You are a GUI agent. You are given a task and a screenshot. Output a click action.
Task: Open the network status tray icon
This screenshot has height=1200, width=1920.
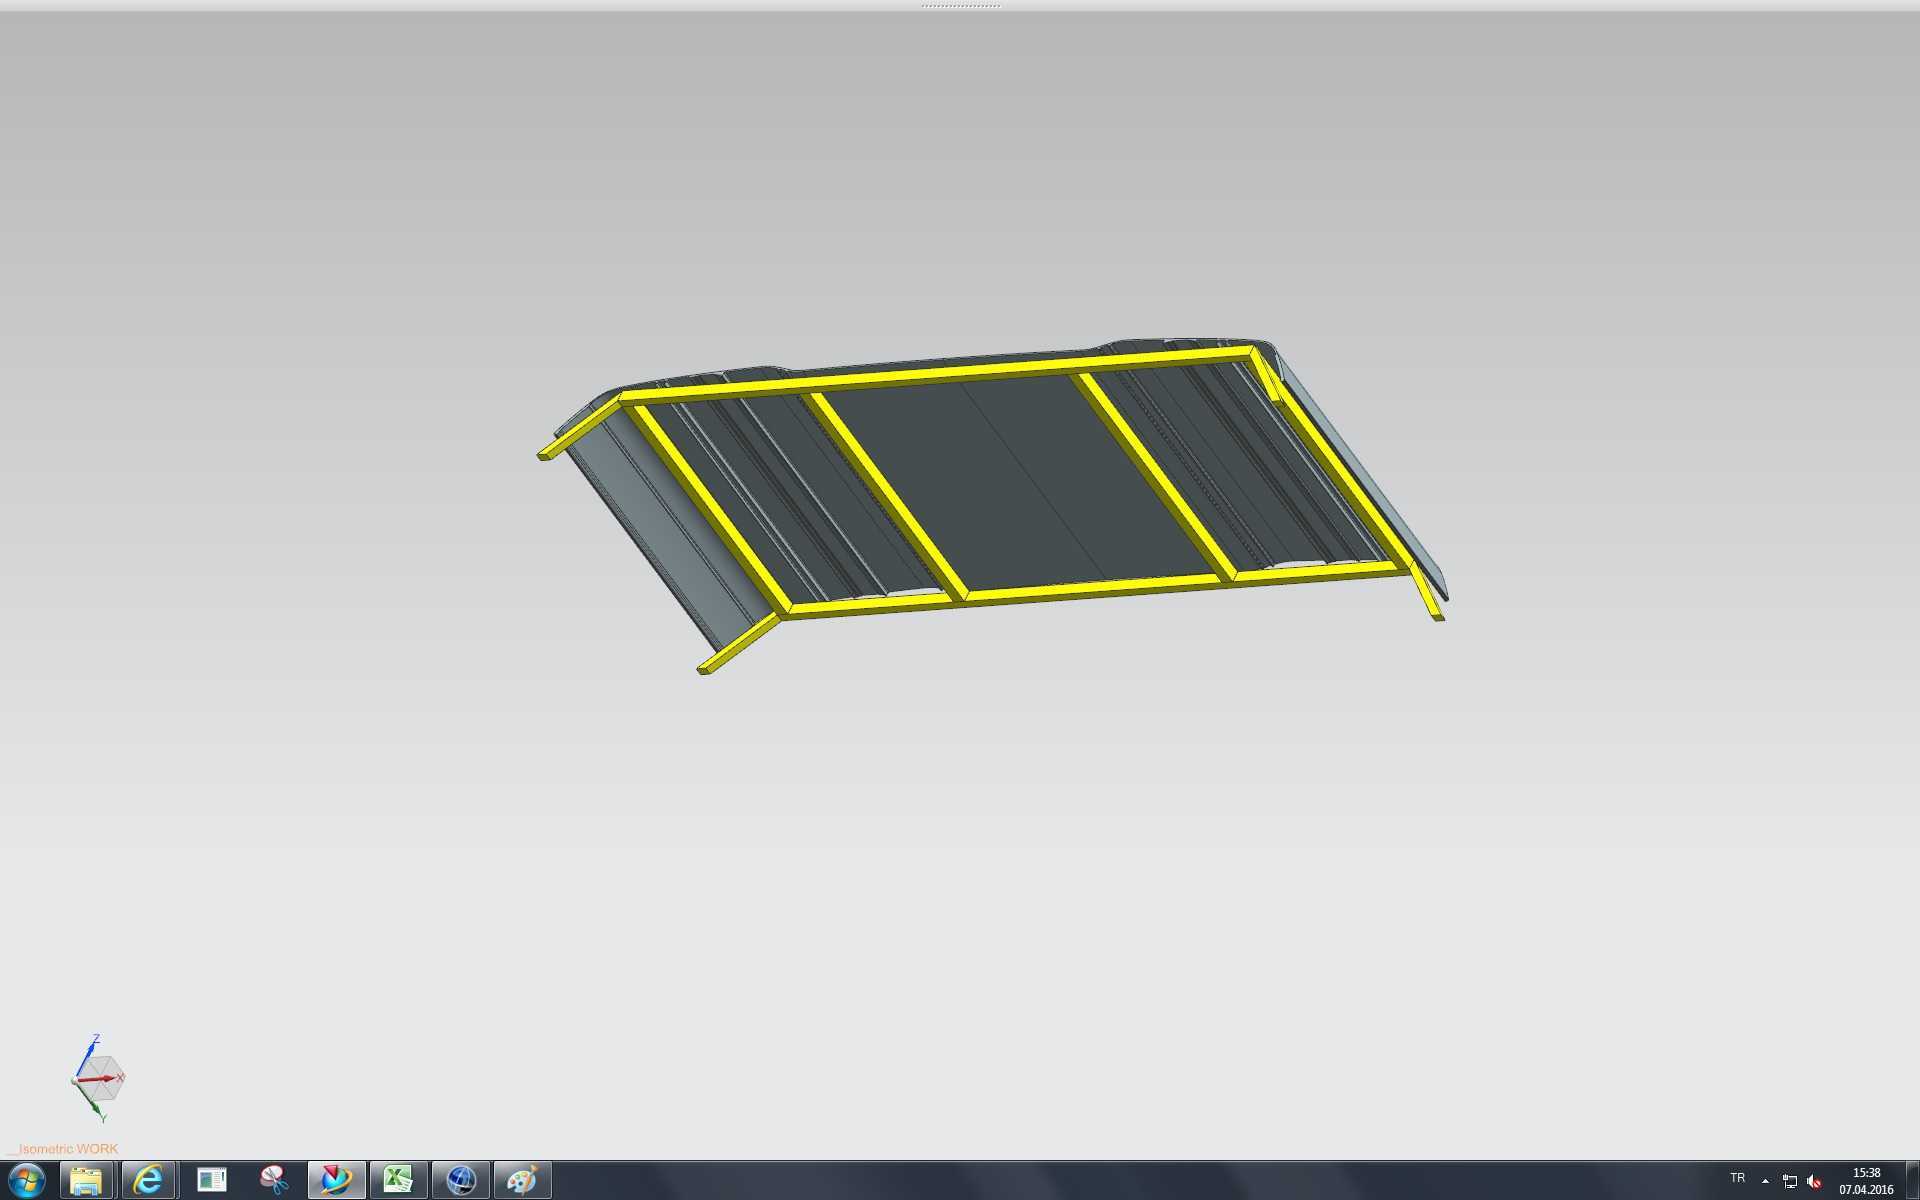1790,1182
